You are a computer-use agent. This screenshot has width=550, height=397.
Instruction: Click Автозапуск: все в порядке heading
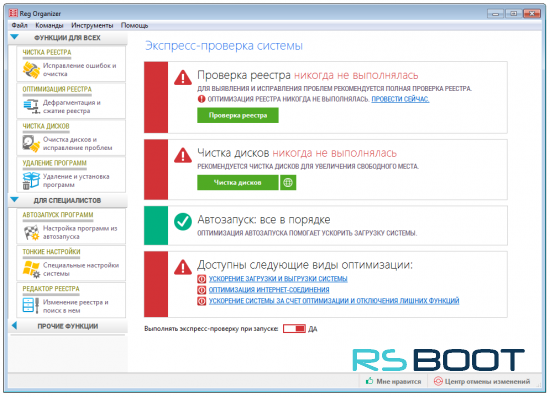(264, 220)
